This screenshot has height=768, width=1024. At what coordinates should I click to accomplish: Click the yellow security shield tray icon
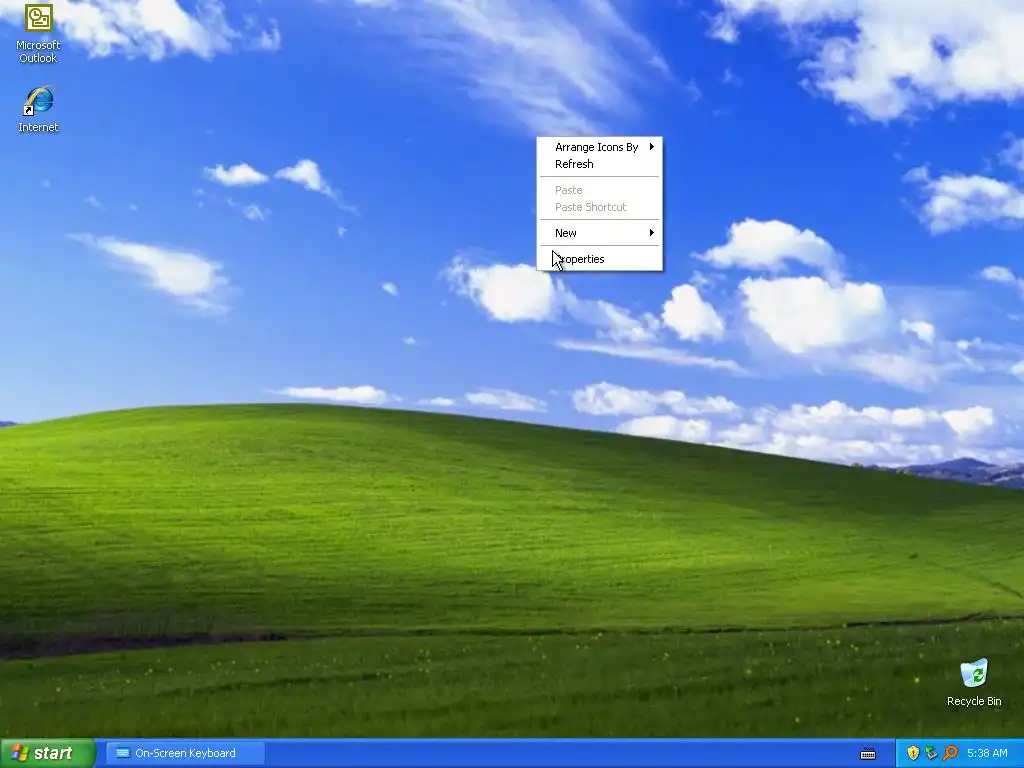[913, 753]
